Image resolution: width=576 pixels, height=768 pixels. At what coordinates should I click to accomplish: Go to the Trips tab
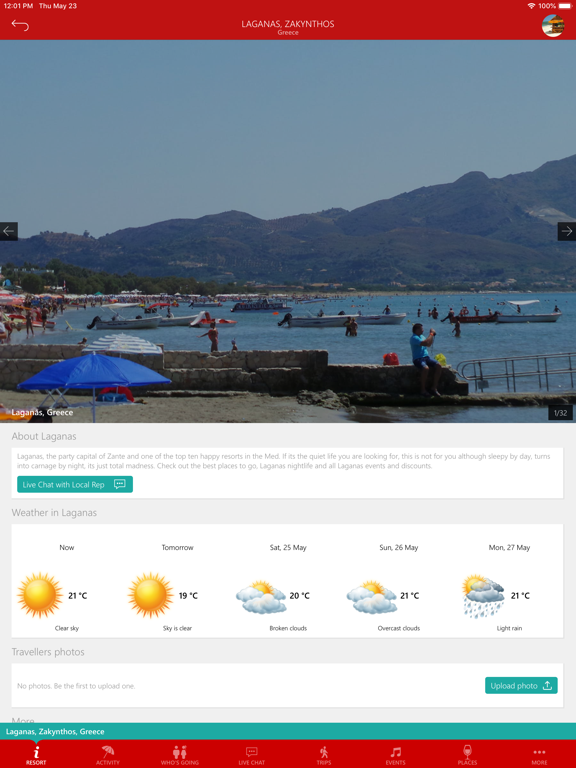[324, 755]
